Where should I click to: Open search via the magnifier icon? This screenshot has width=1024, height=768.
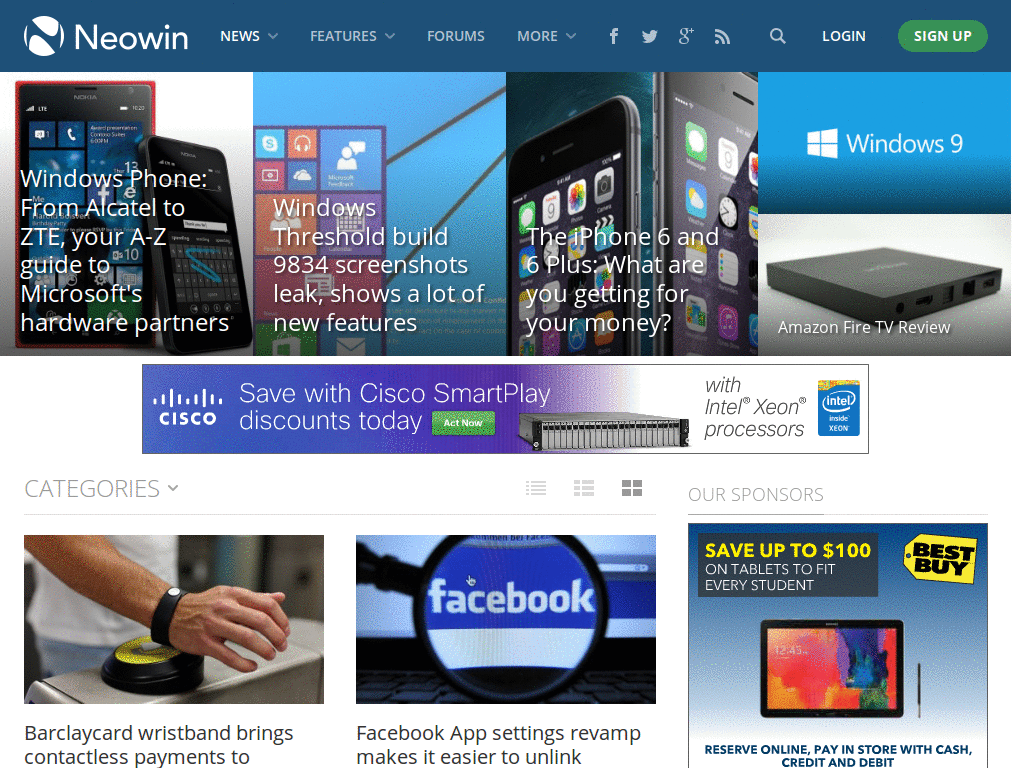tap(777, 36)
